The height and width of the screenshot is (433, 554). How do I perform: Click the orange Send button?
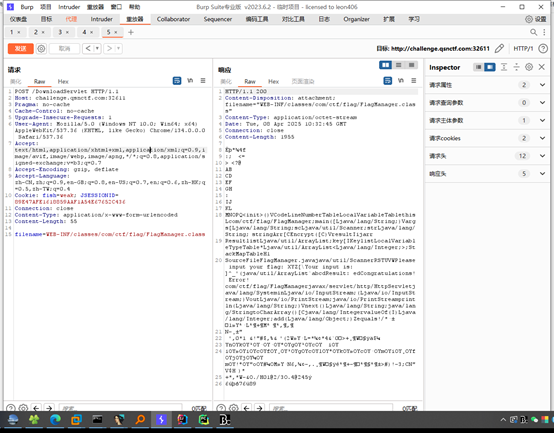point(20,48)
